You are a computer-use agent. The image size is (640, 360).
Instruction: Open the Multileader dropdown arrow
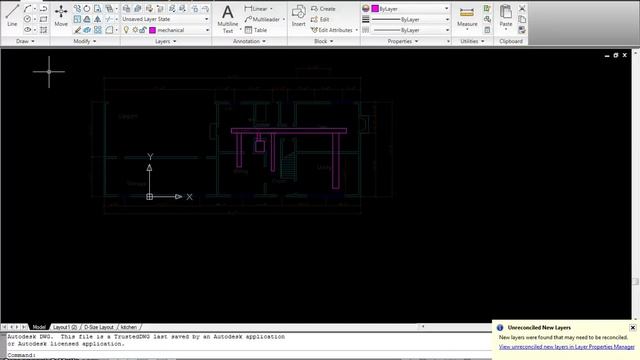click(x=284, y=19)
